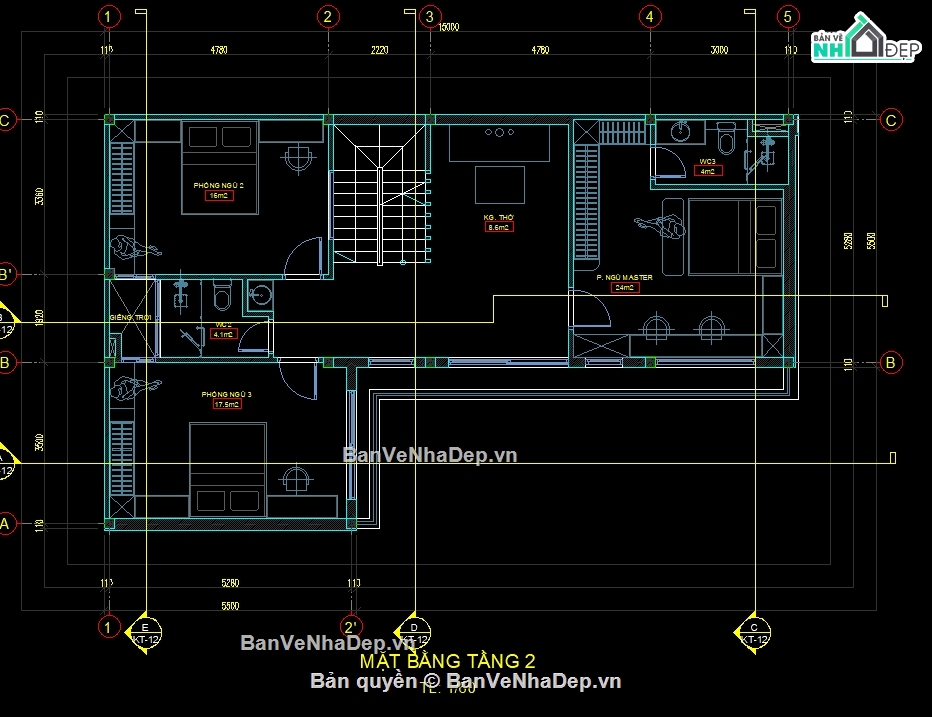This screenshot has height=717, width=932.
Task: Click the '2220' dimension text
Action: point(380,50)
